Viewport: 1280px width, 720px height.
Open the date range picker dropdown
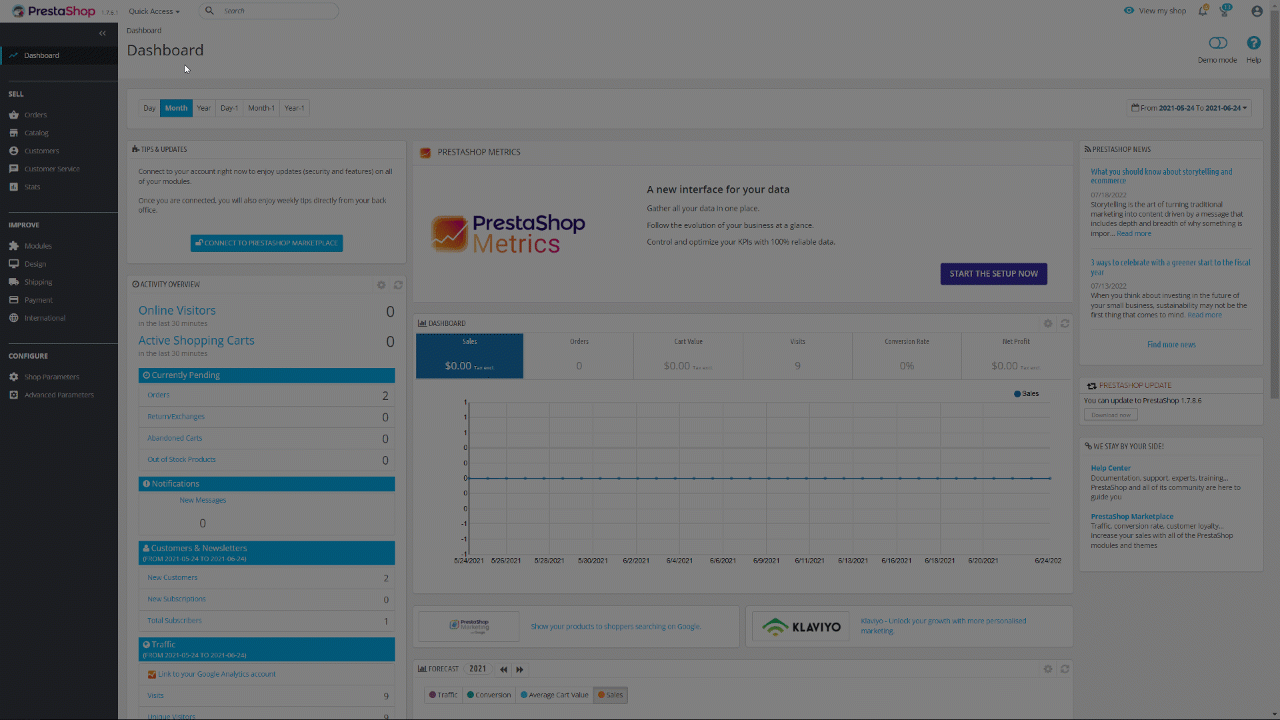click(x=1189, y=108)
